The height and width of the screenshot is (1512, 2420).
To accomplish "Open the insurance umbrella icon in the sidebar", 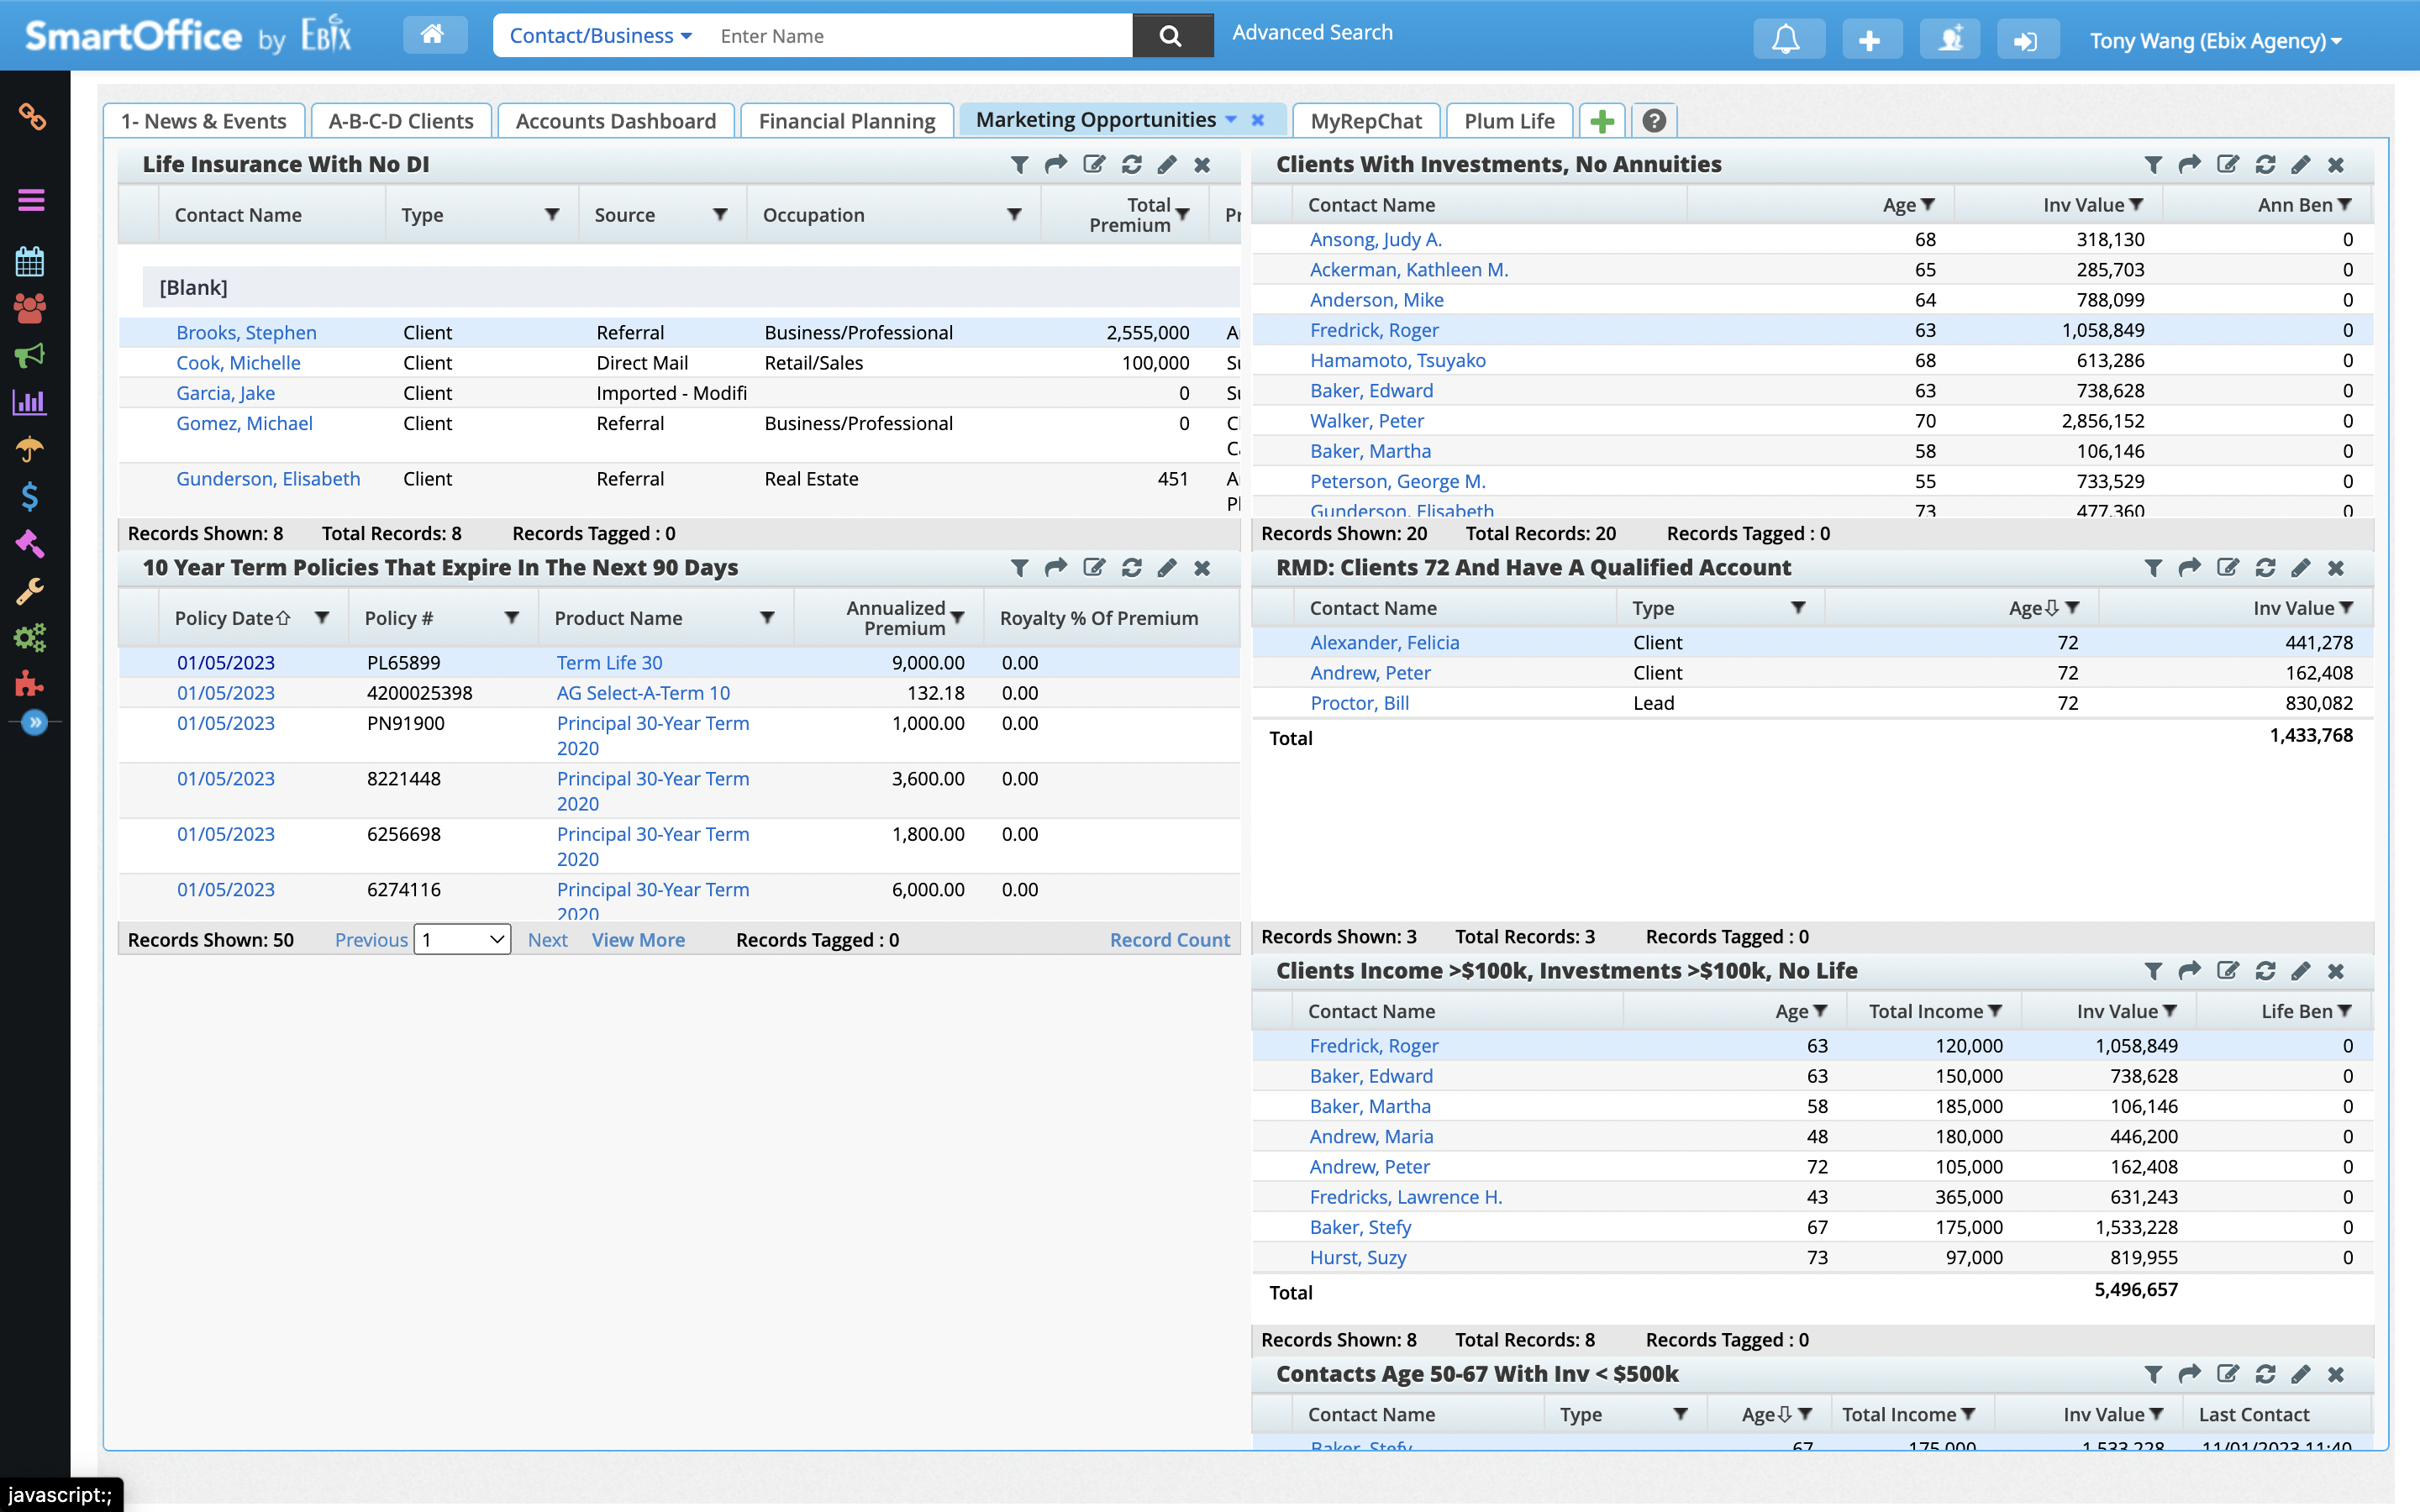I will [x=30, y=449].
